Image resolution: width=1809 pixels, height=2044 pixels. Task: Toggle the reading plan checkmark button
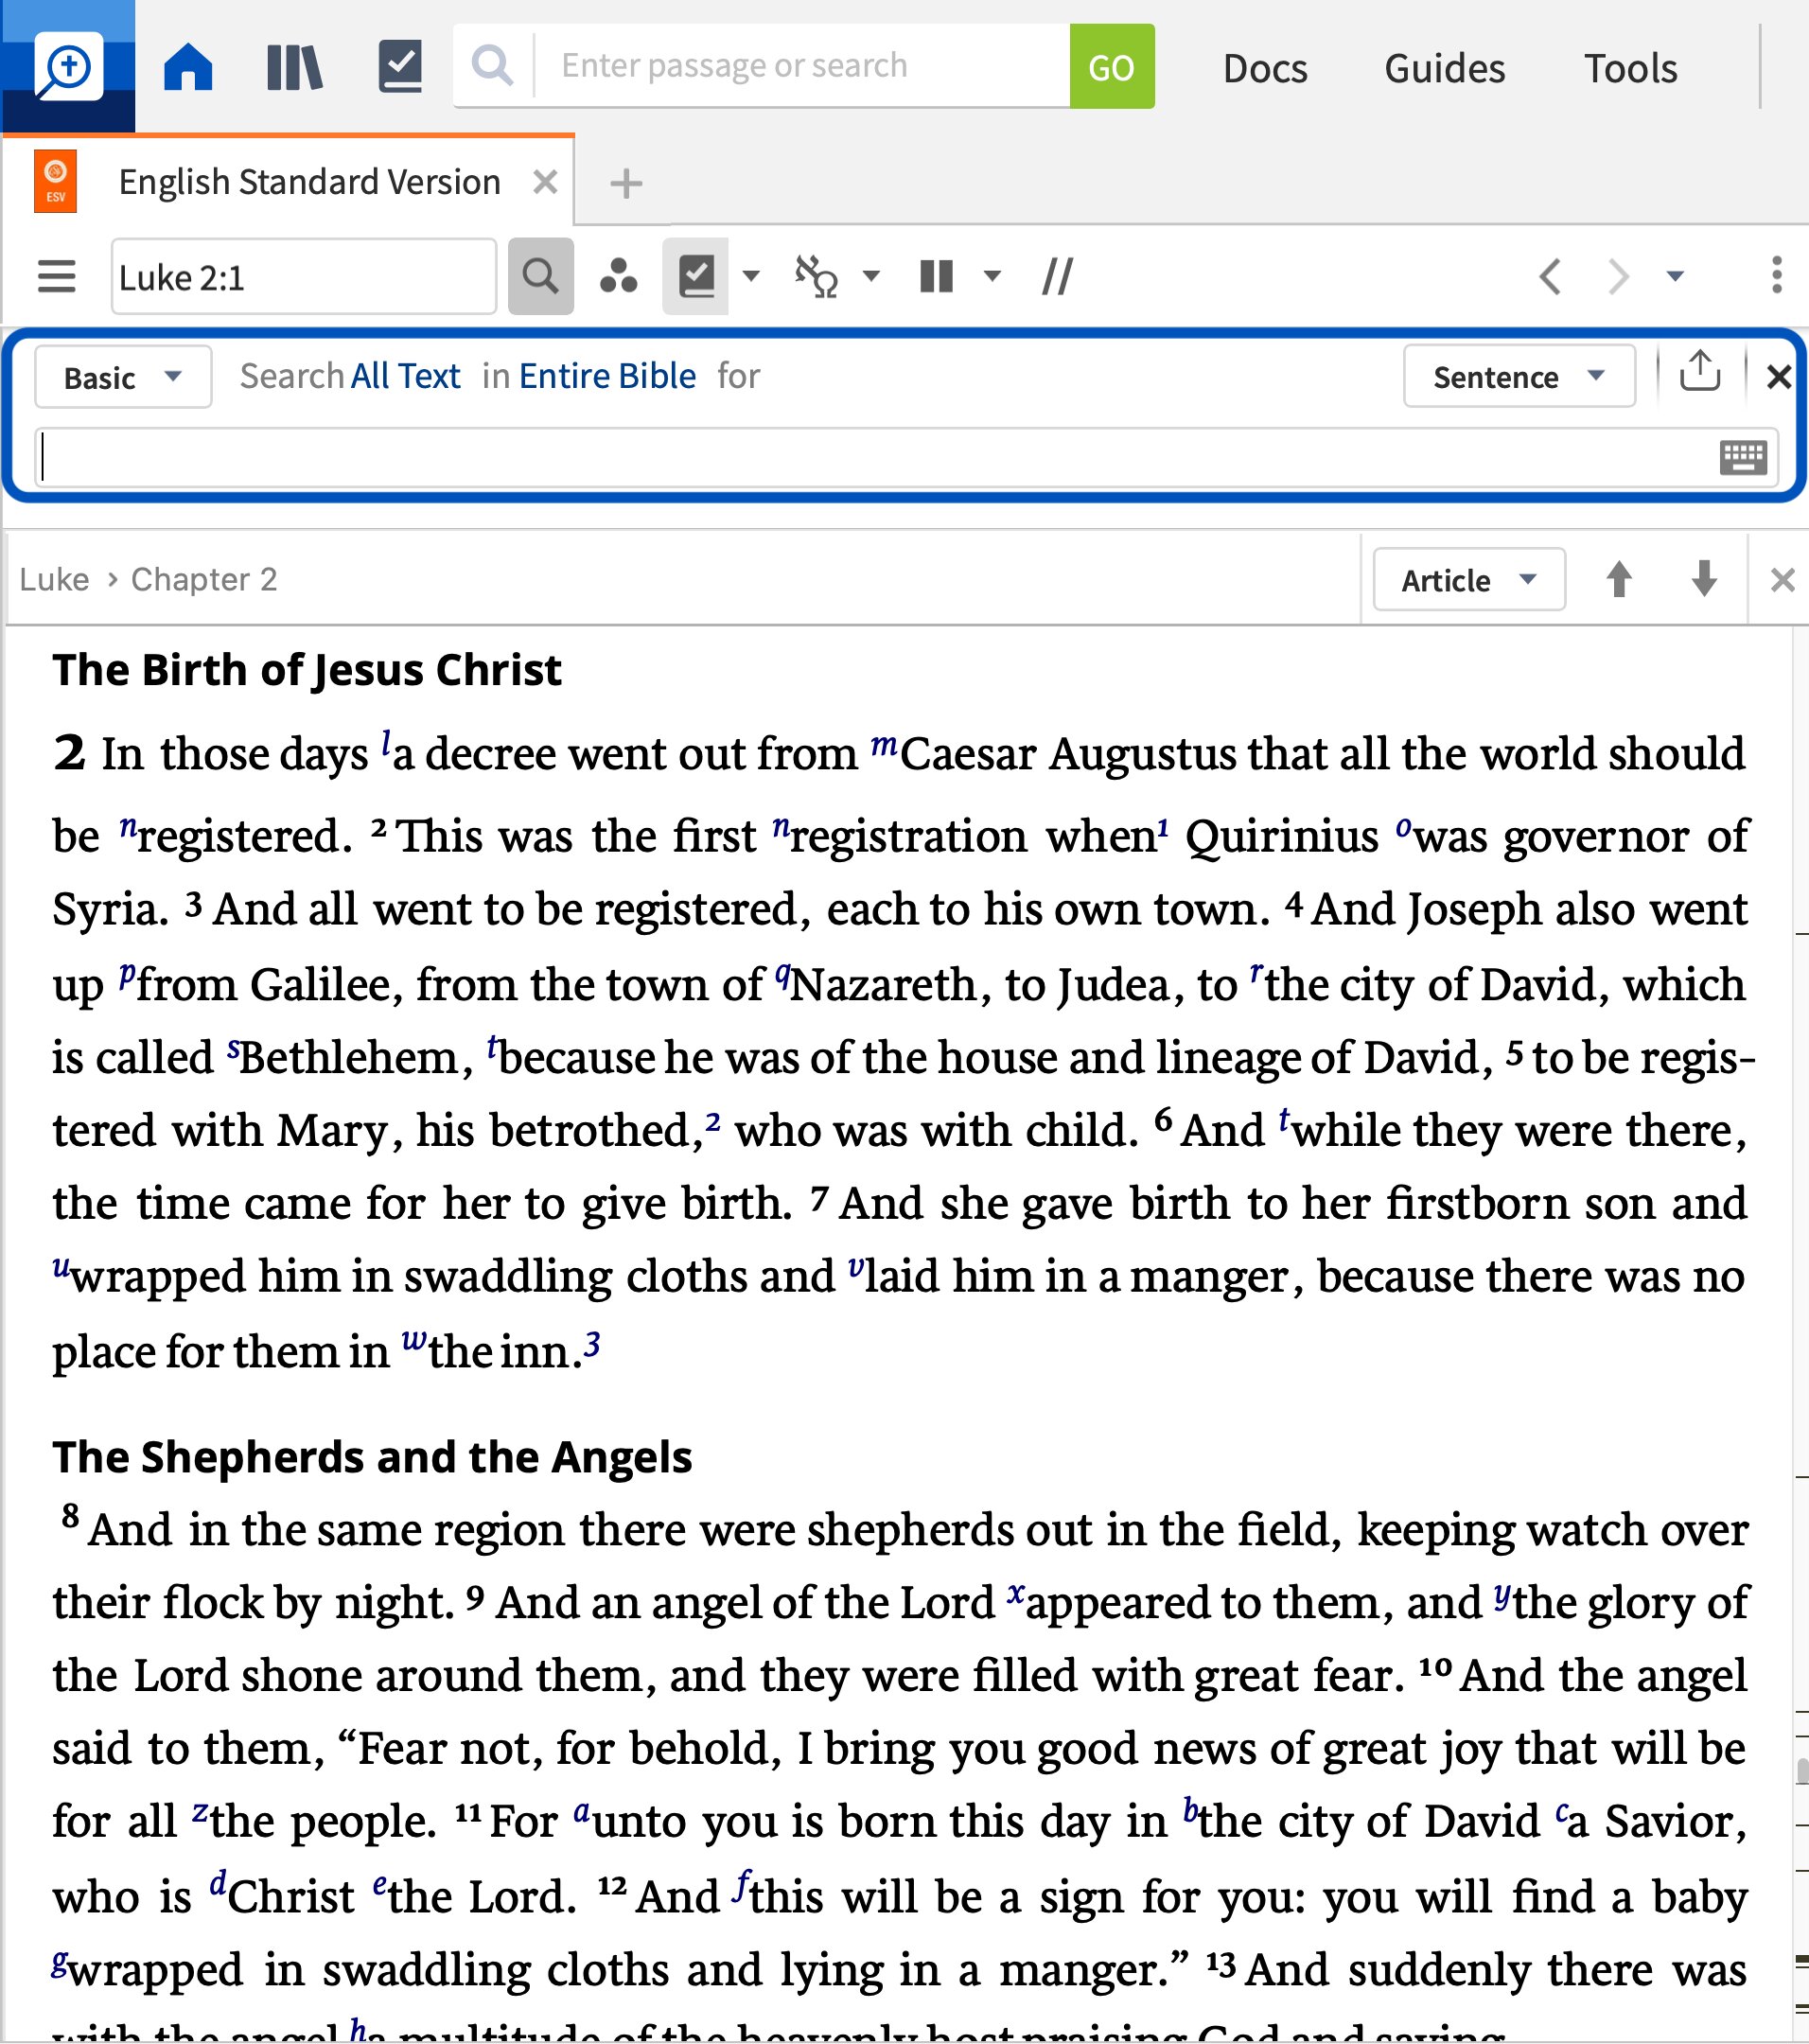696,276
